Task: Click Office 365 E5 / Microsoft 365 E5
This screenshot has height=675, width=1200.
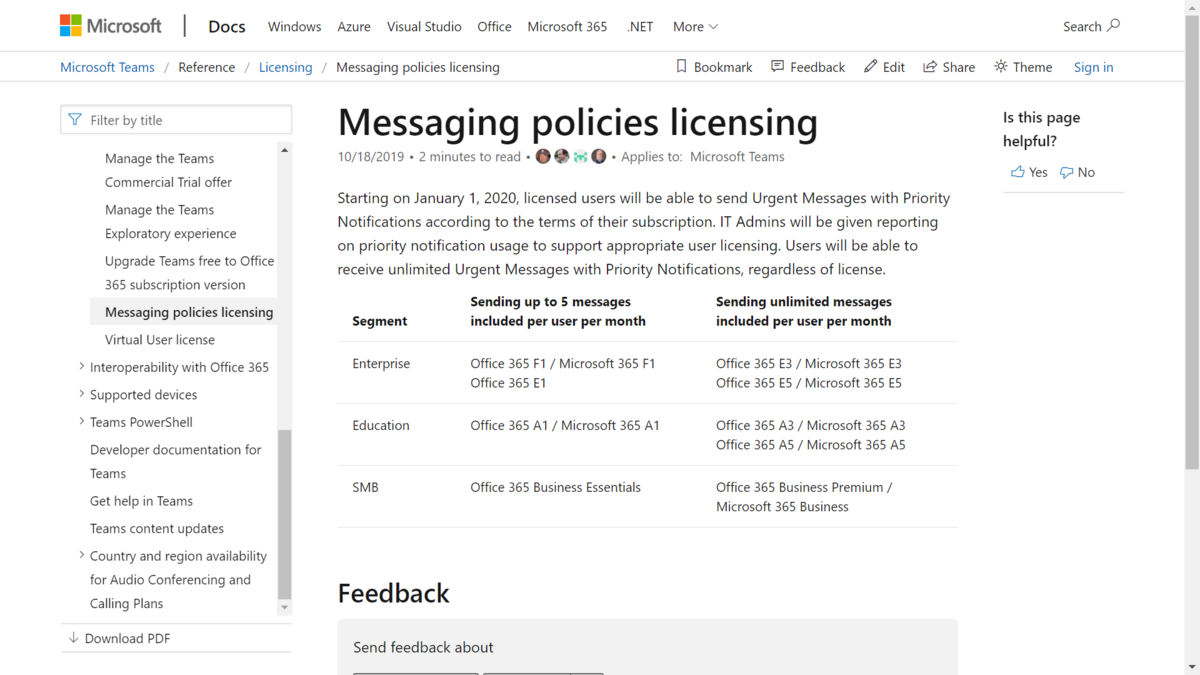Action: (809, 383)
